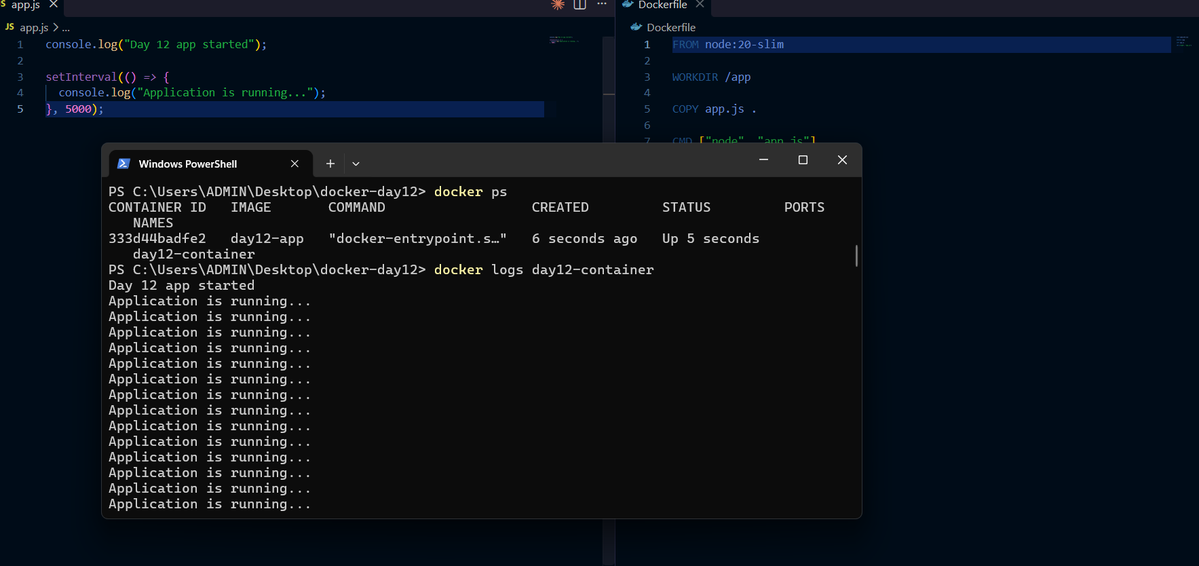The height and width of the screenshot is (566, 1199).
Task: Click line number 3 in Dockerfile
Action: (x=647, y=77)
